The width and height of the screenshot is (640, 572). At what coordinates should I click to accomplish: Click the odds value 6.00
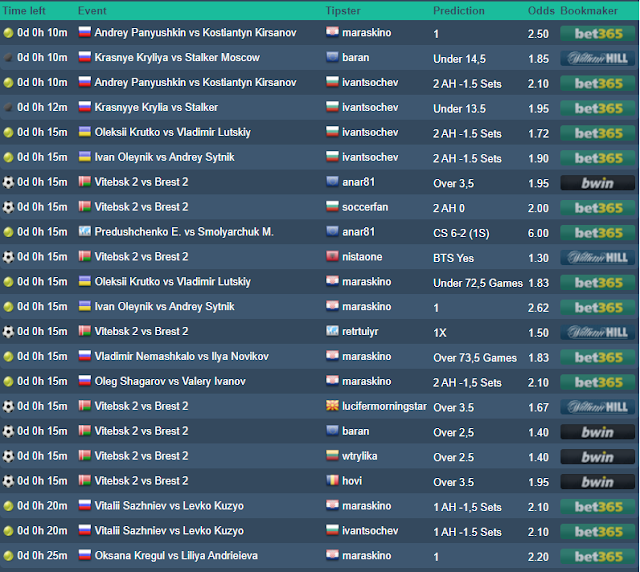(x=538, y=233)
